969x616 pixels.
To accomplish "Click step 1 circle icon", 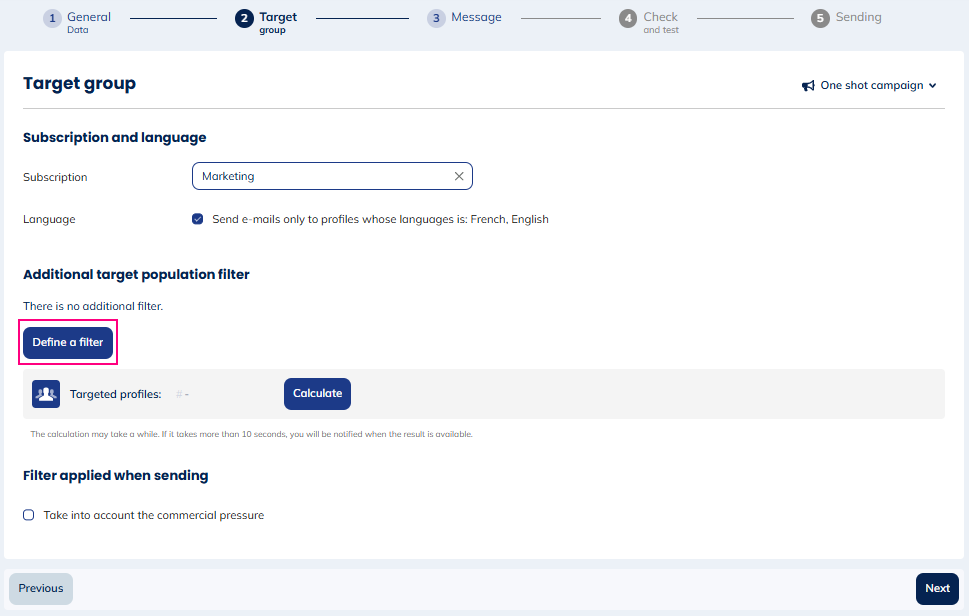I will [x=52, y=19].
